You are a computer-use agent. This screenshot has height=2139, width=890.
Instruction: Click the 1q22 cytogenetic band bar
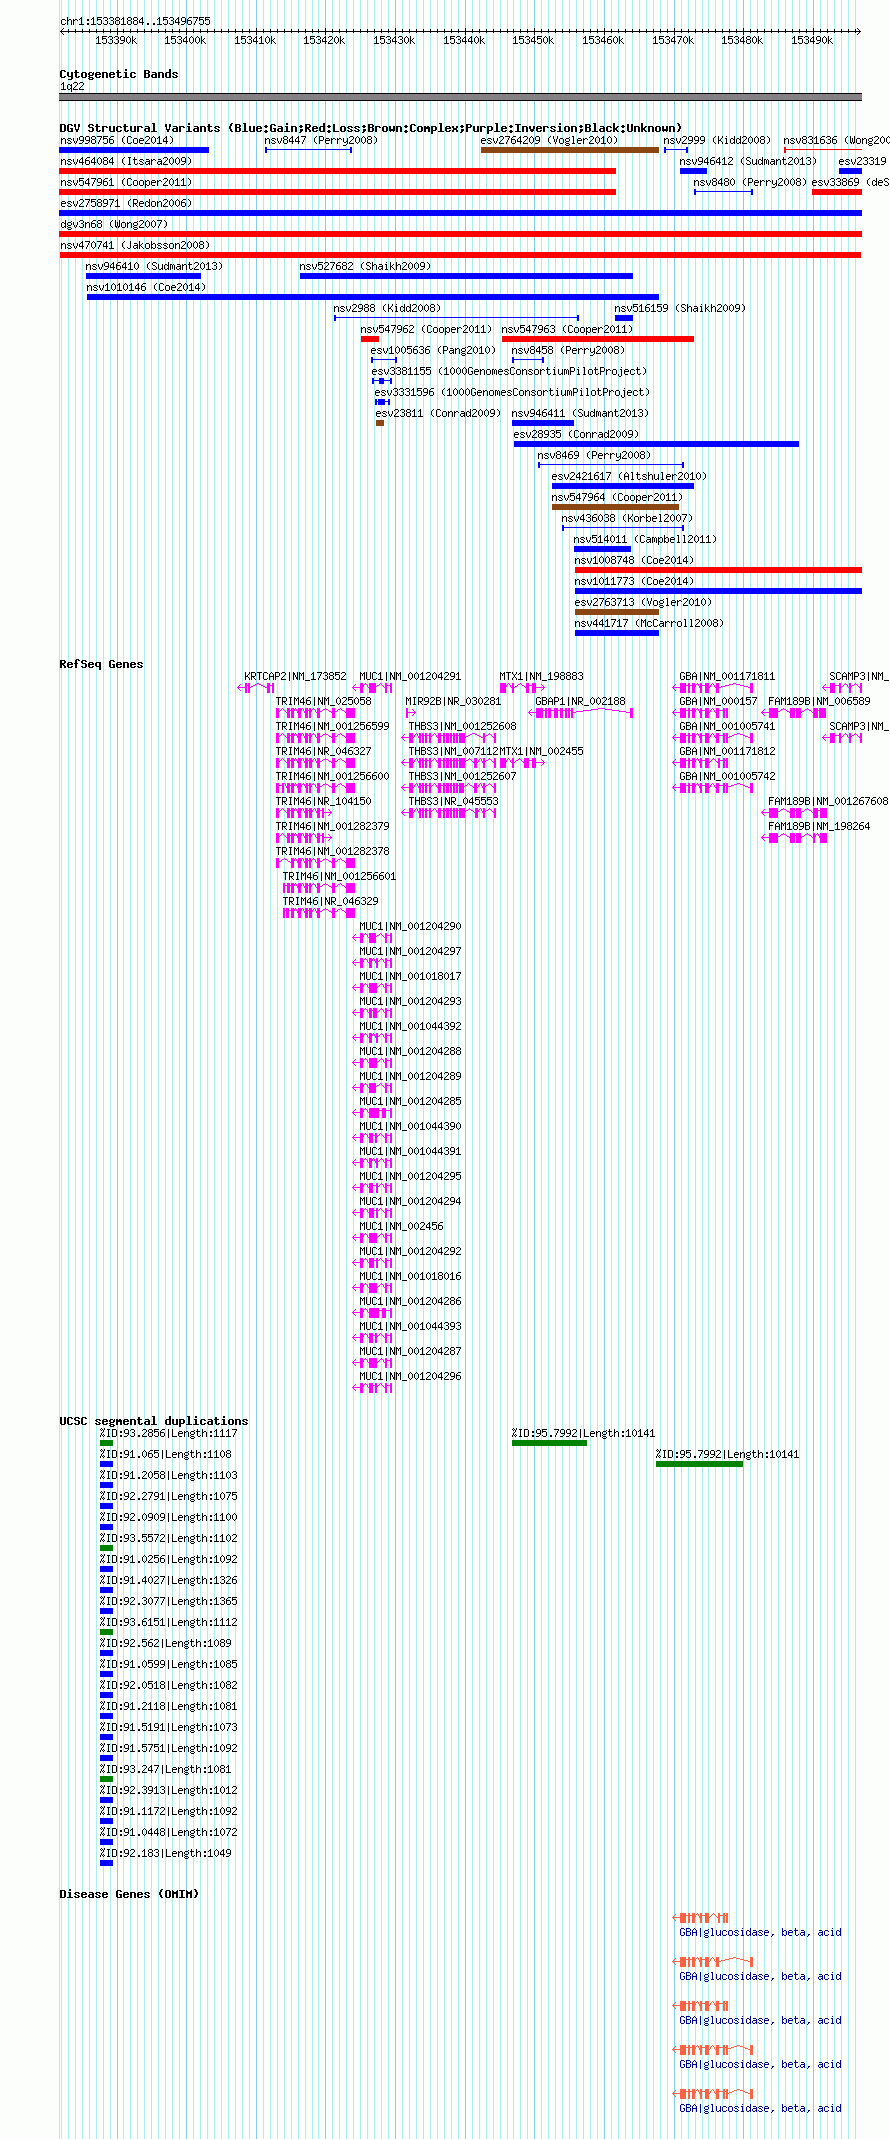[x=461, y=97]
